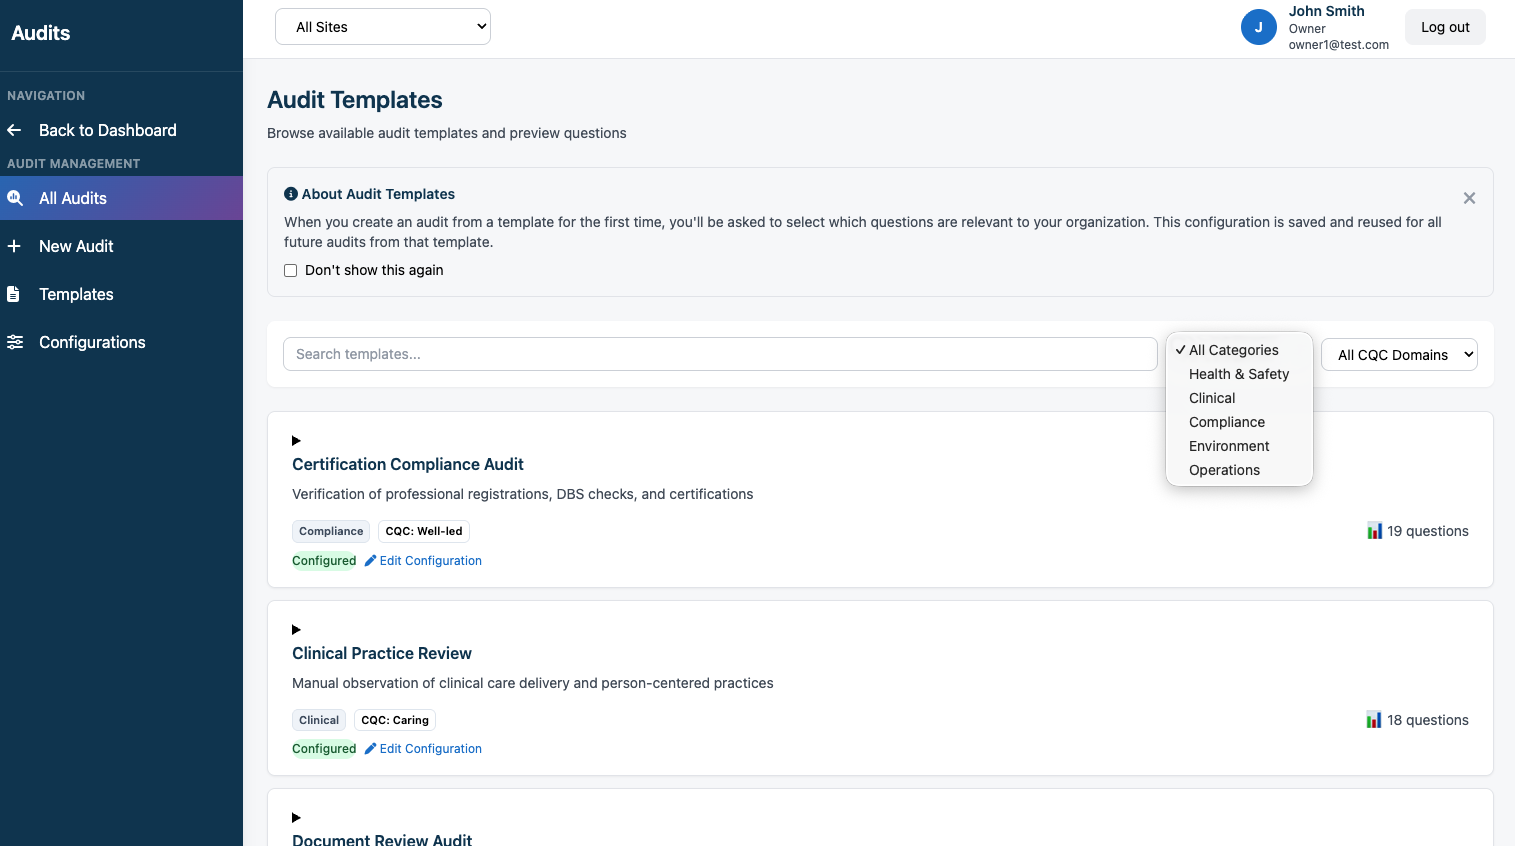The image size is (1515, 846).
Task: Open Edit Configuration for Clinical Practice Review
Action: (x=430, y=749)
